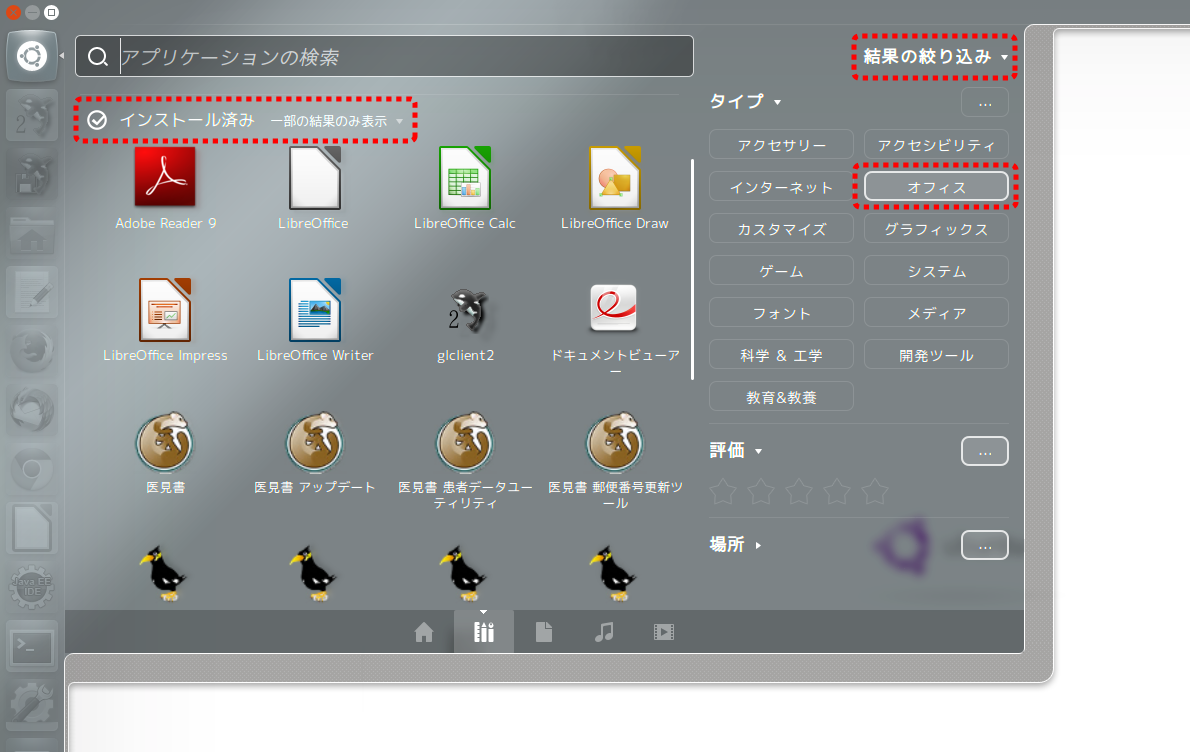Expand 一部の結果のみ表示 for installed apps
The width and height of the screenshot is (1190, 752).
(336, 121)
